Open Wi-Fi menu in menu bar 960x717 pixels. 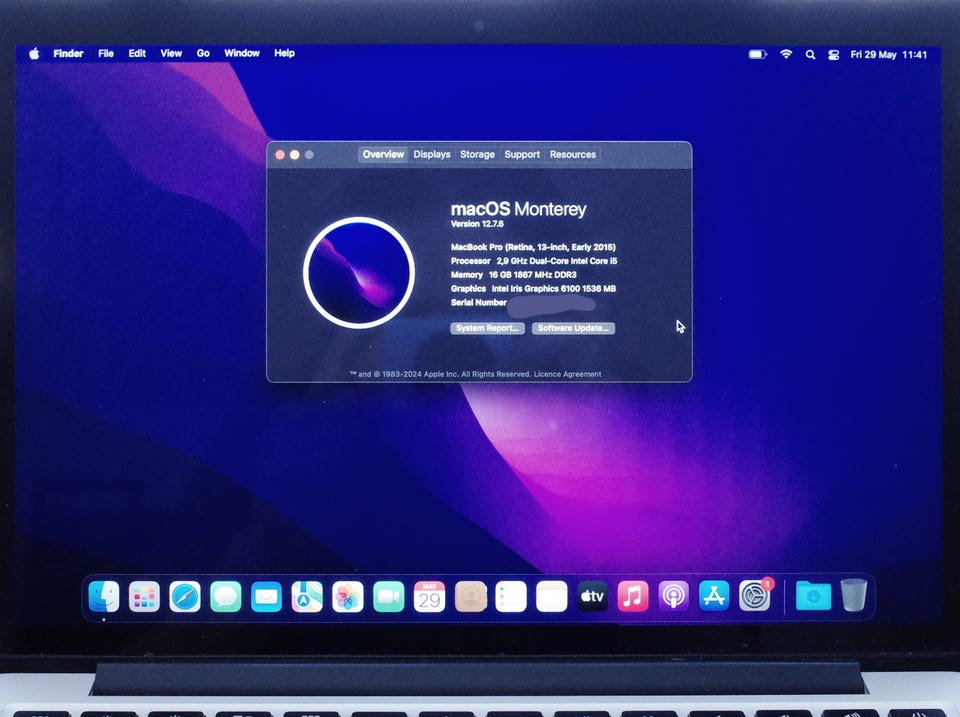[x=786, y=54]
